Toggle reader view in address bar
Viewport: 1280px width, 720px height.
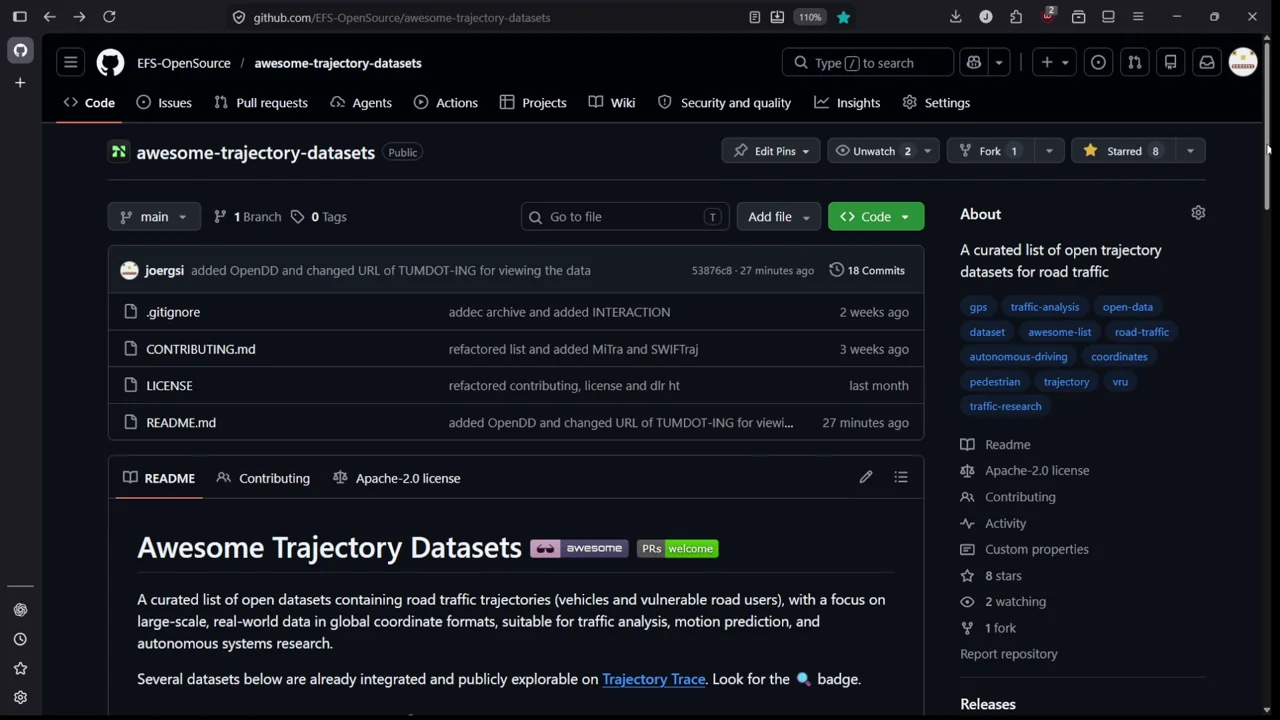[x=755, y=17]
